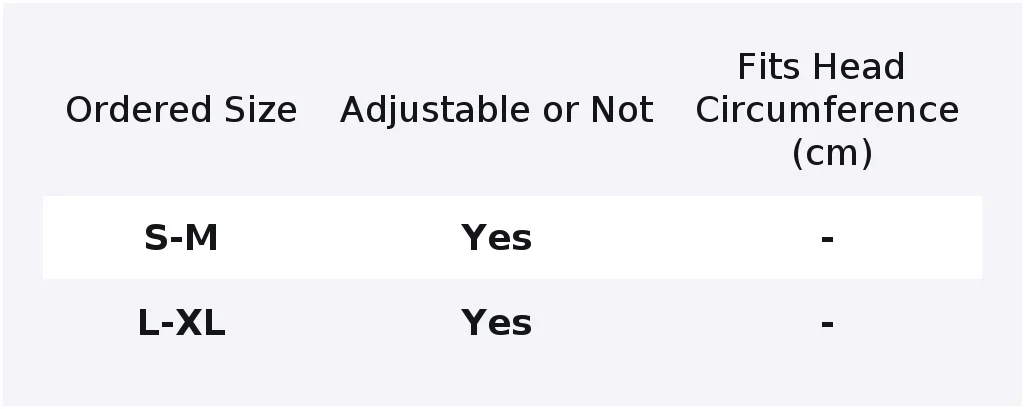Click the word or in Adjustable header

[x=560, y=112]
